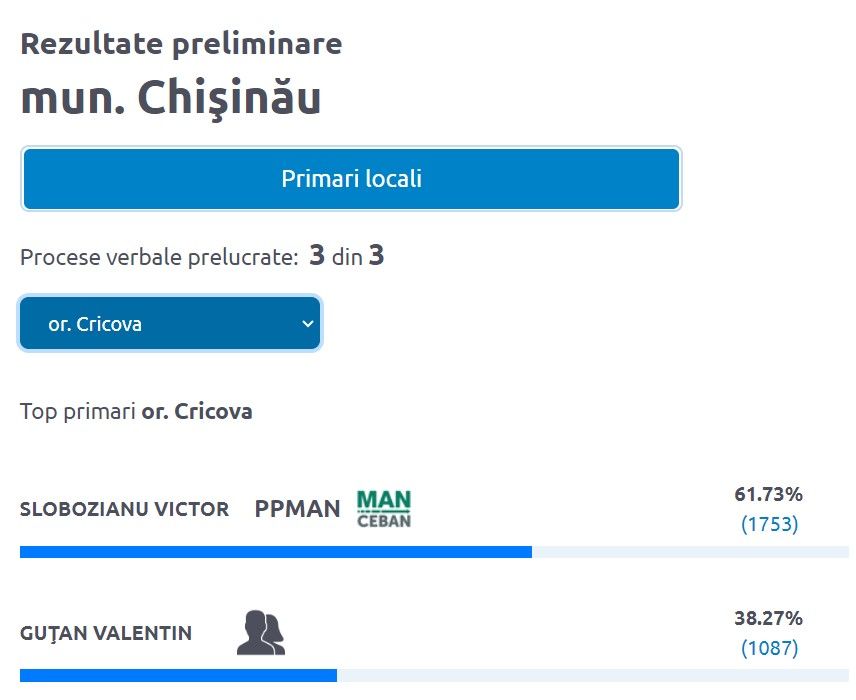Viewport: 856px width, 700px height.
Task: Select candidate name GUȚAN VALENTIN
Action: click(x=106, y=633)
